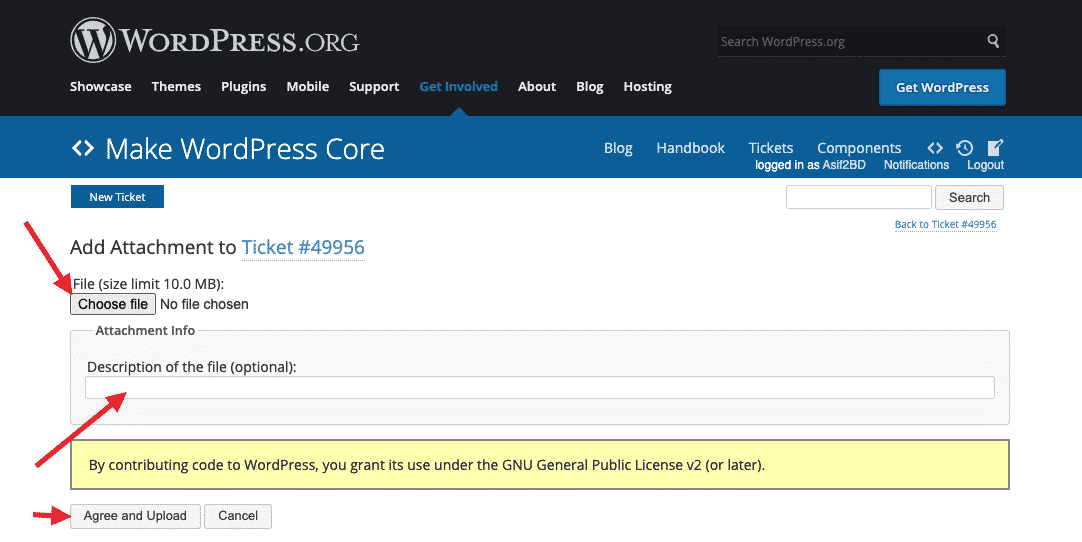Screen dimensions: 1082x542
Task: Open the Ticket #49956 heading link
Action: [x=303, y=247]
